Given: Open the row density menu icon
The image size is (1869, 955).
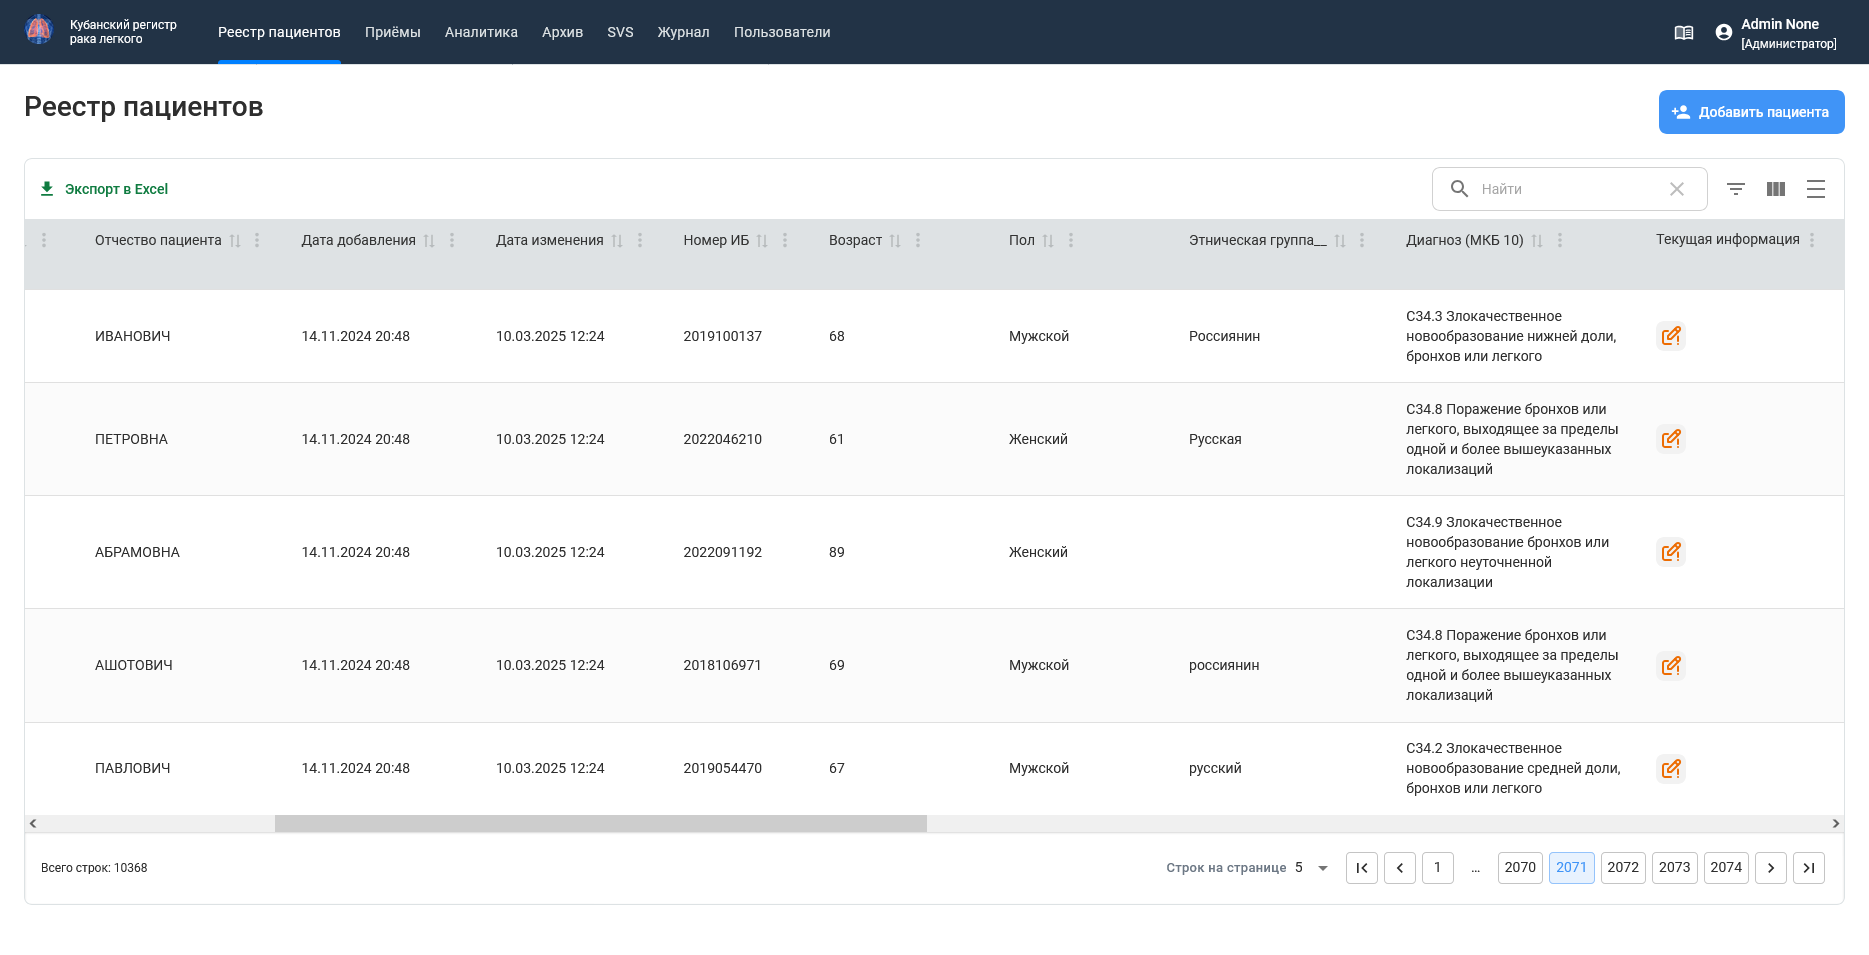Looking at the screenshot, I should 1816,189.
